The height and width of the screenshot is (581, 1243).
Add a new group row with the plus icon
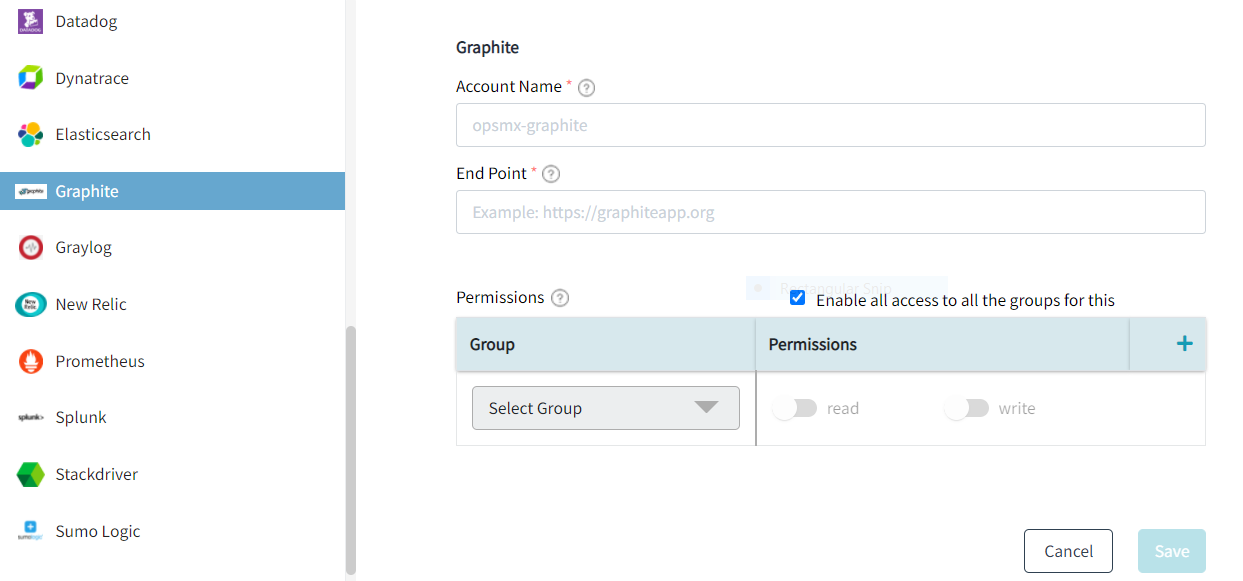coord(1183,343)
